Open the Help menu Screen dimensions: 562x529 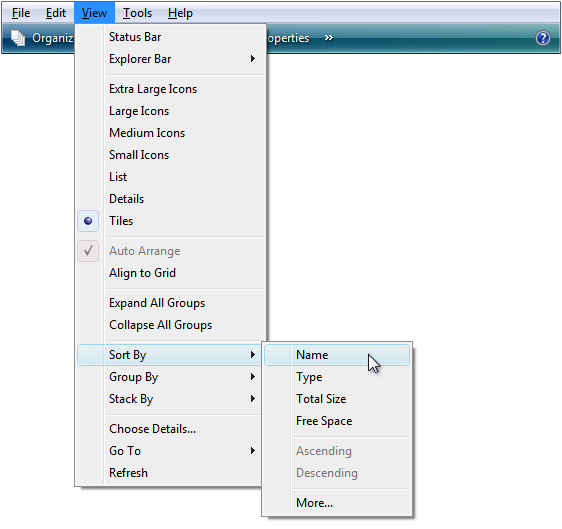[x=180, y=13]
